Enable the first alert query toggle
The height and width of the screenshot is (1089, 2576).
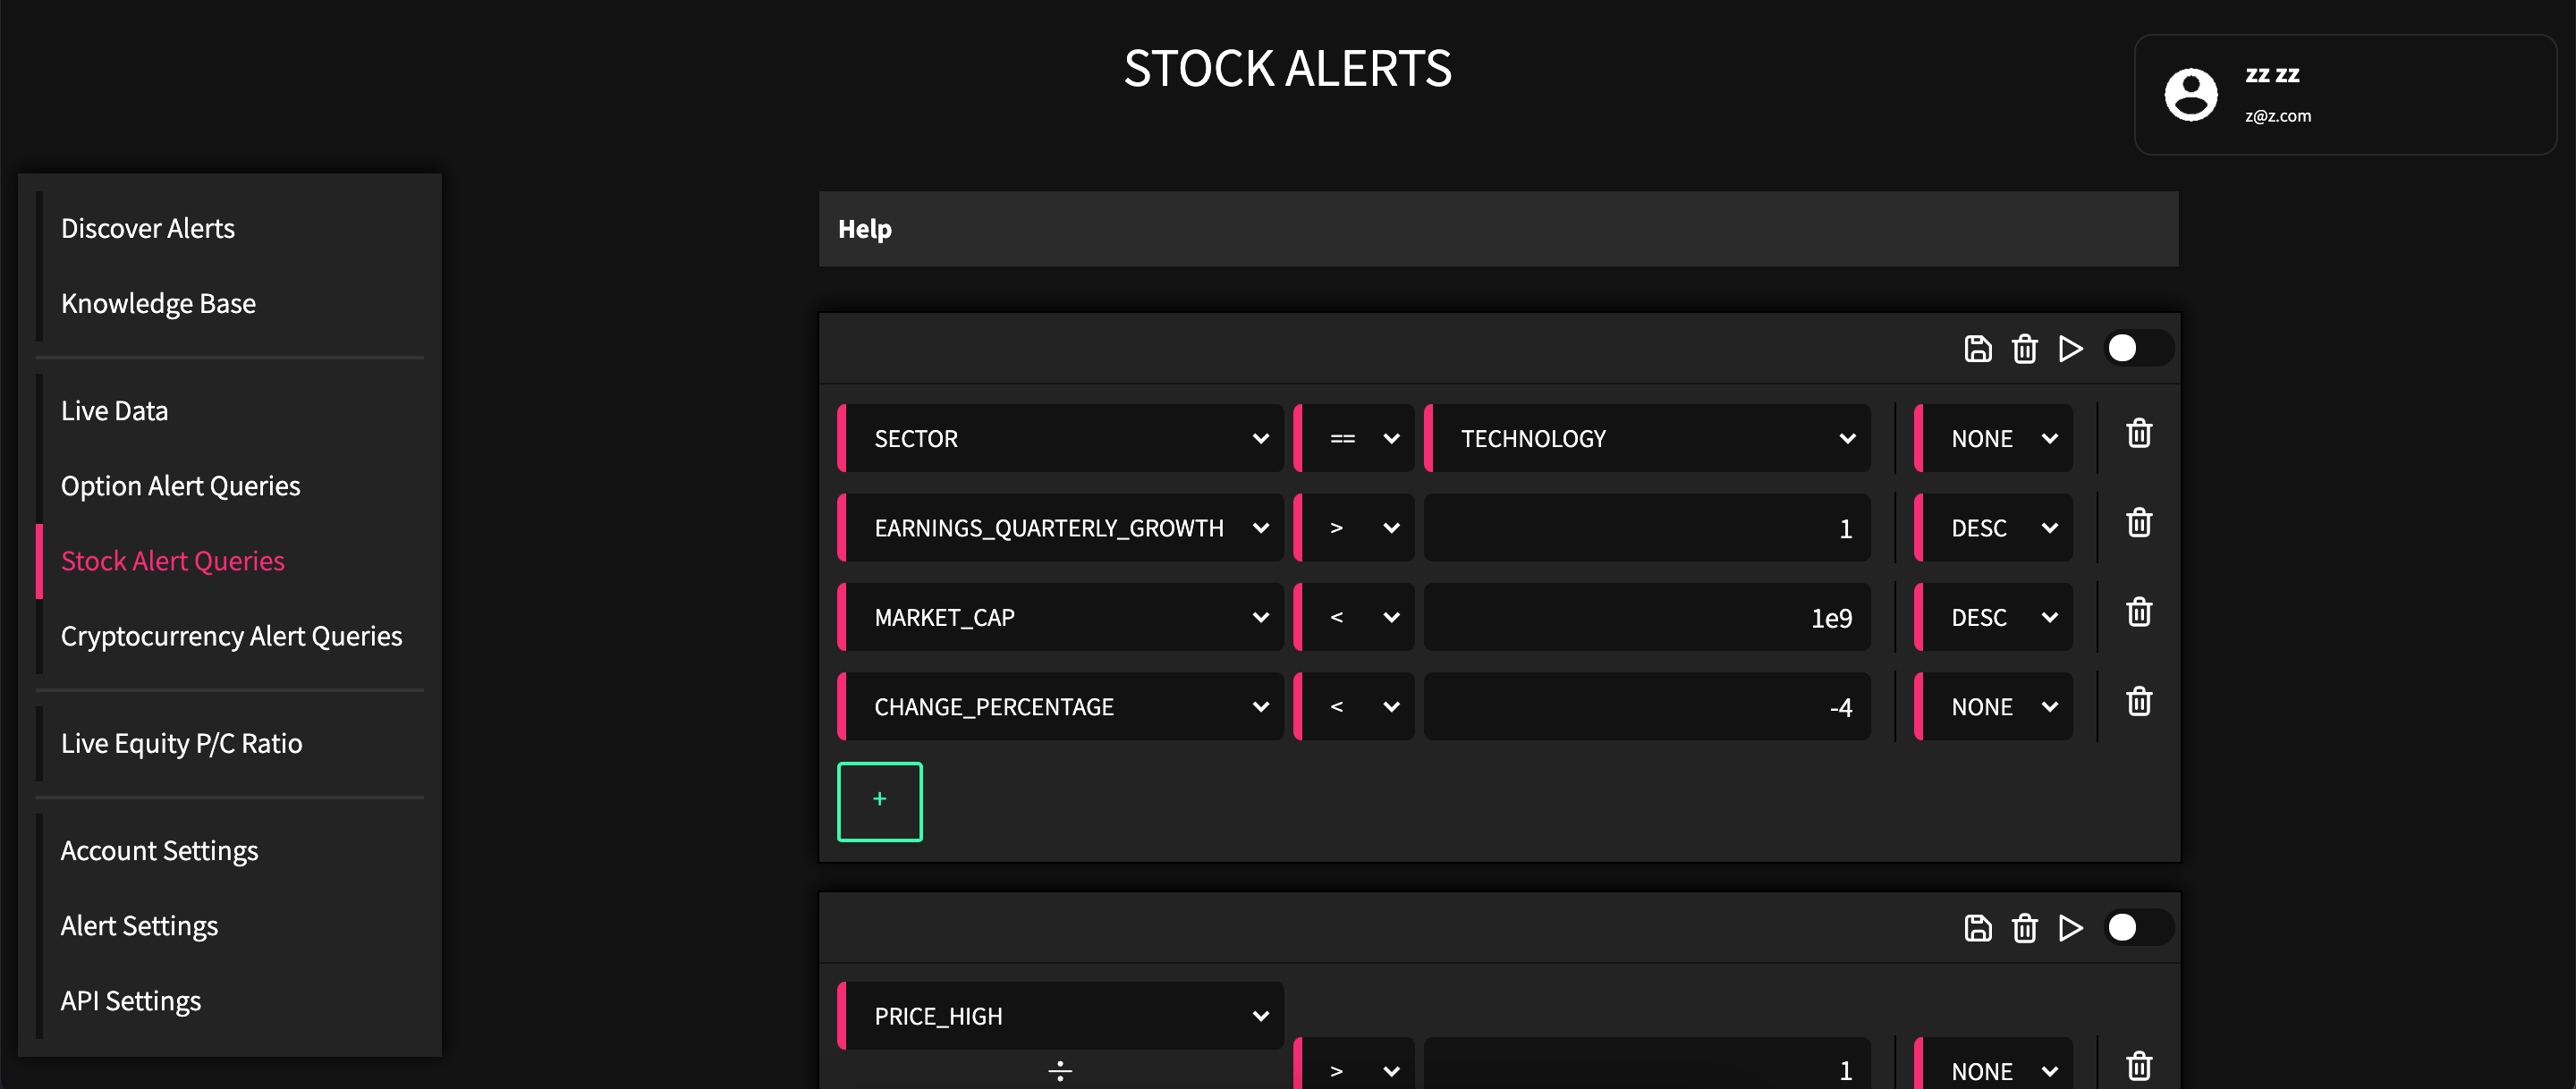tap(2138, 348)
